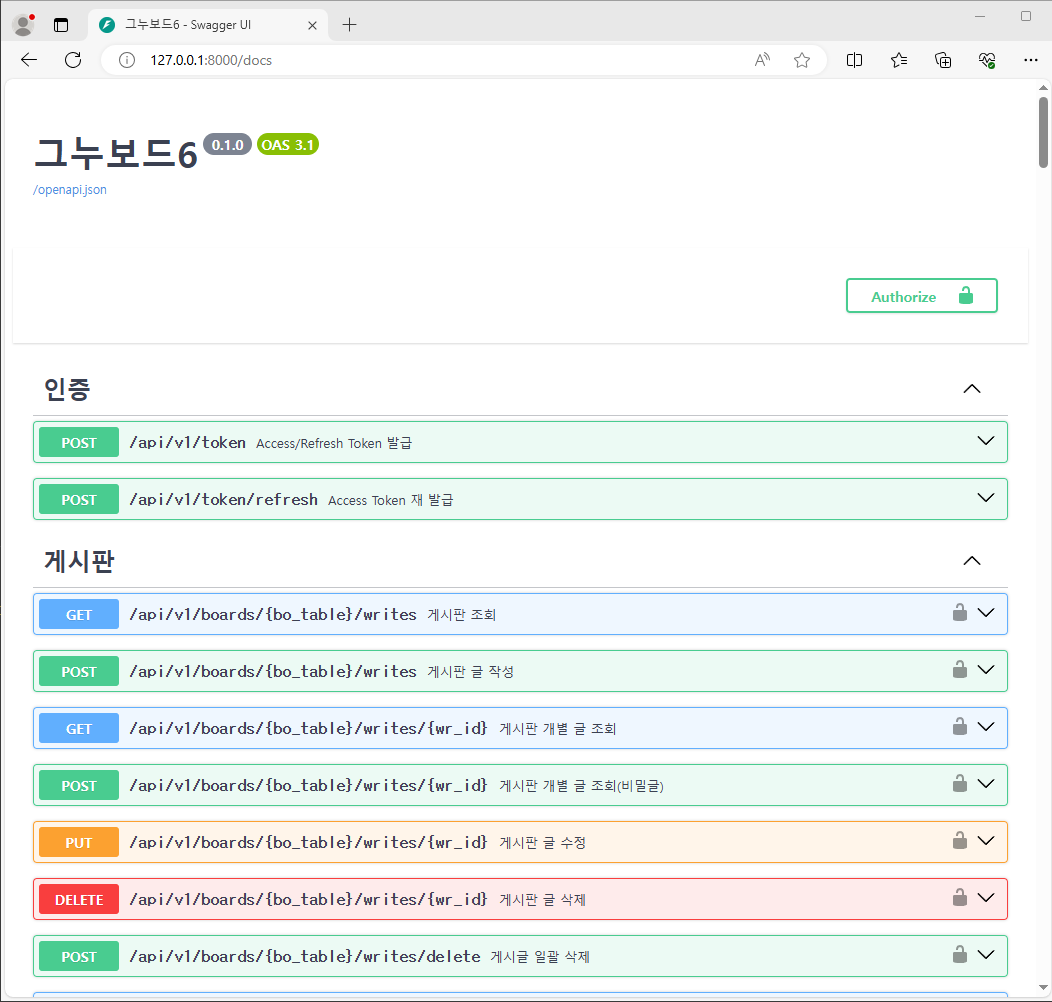Click lock icon on PUT 게시판 글 수정 row

(x=959, y=841)
